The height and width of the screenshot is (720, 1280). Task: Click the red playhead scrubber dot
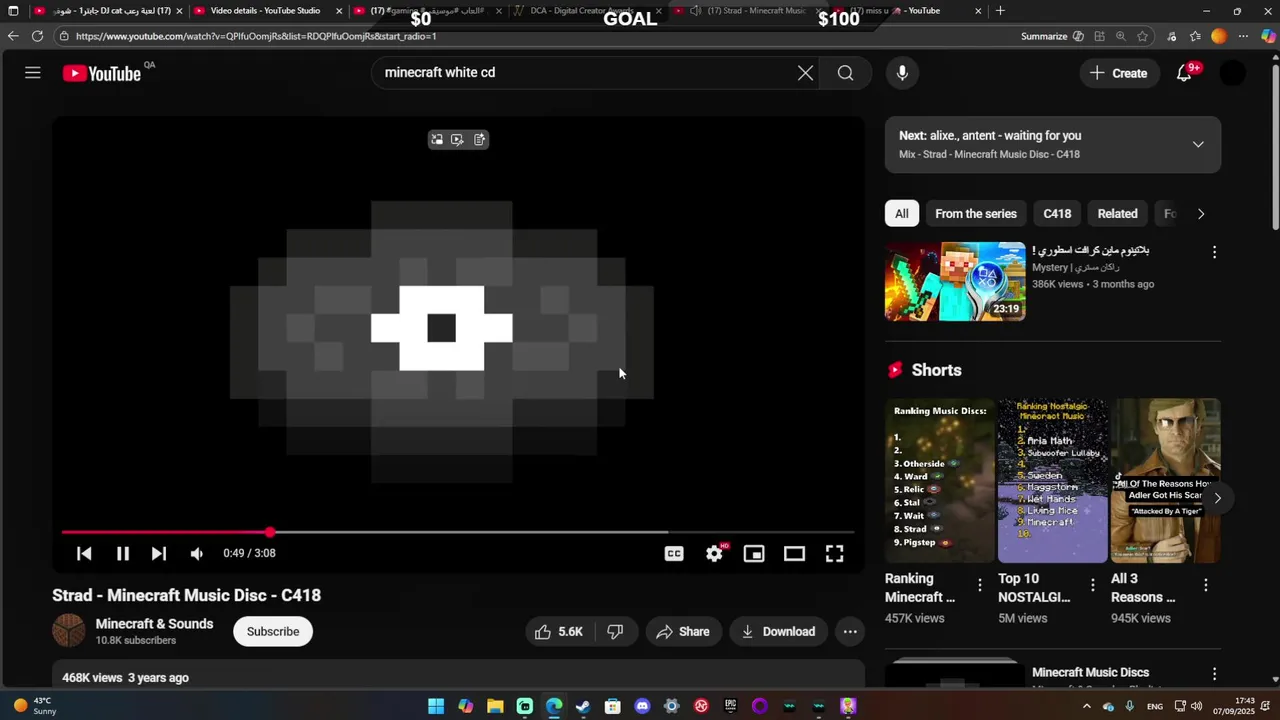[270, 533]
